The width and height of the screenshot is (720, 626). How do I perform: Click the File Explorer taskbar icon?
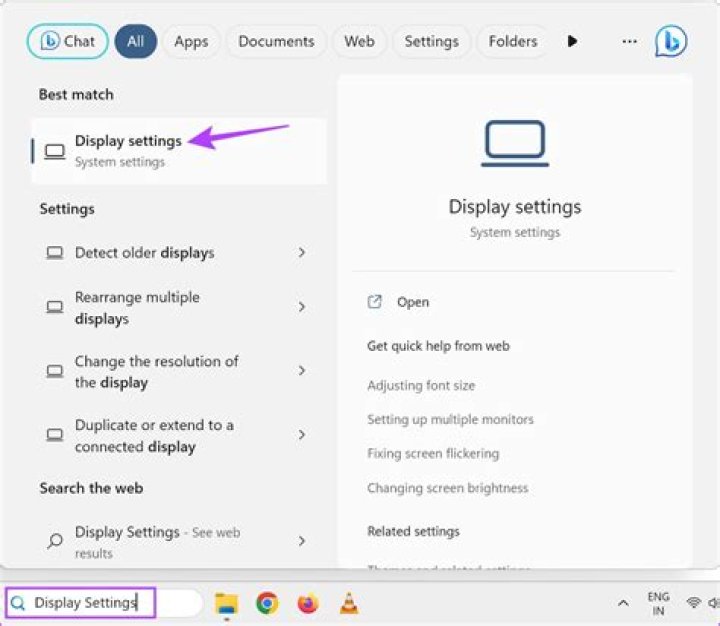(x=227, y=603)
